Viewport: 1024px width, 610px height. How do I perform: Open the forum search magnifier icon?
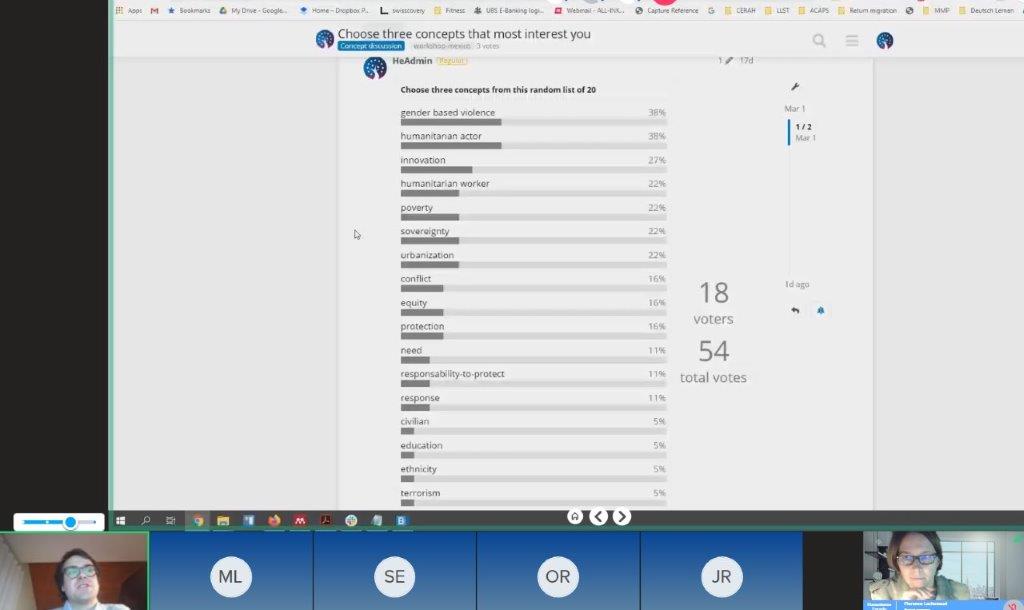(819, 41)
